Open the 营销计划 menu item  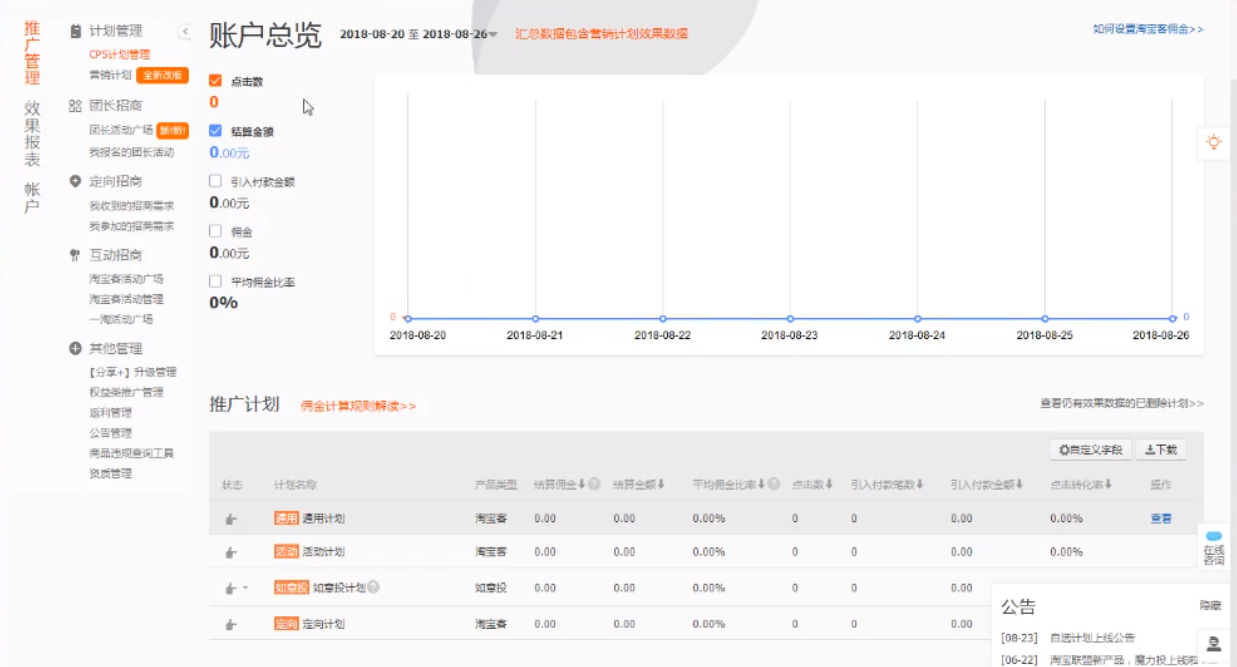click(x=110, y=75)
